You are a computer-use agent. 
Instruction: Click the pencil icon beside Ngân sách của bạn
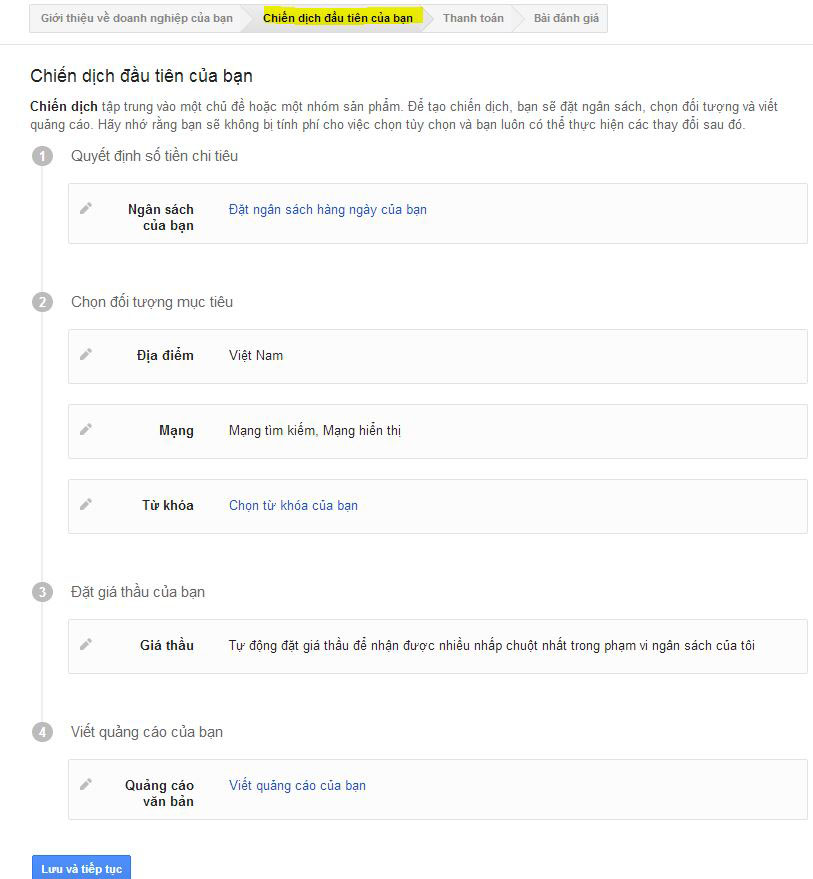pyautogui.click(x=86, y=209)
